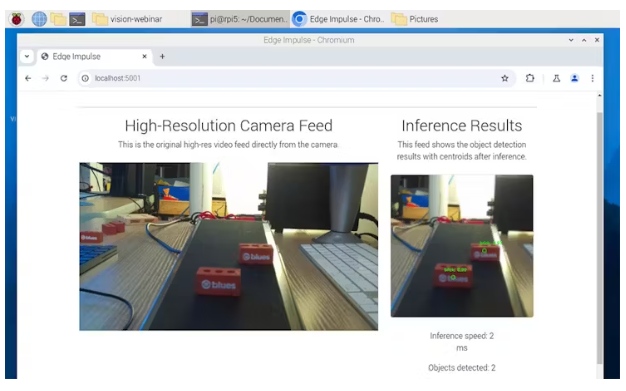This screenshot has height=391, width=626.
Task: Bookmark this page with the star
Action: pyautogui.click(x=505, y=78)
